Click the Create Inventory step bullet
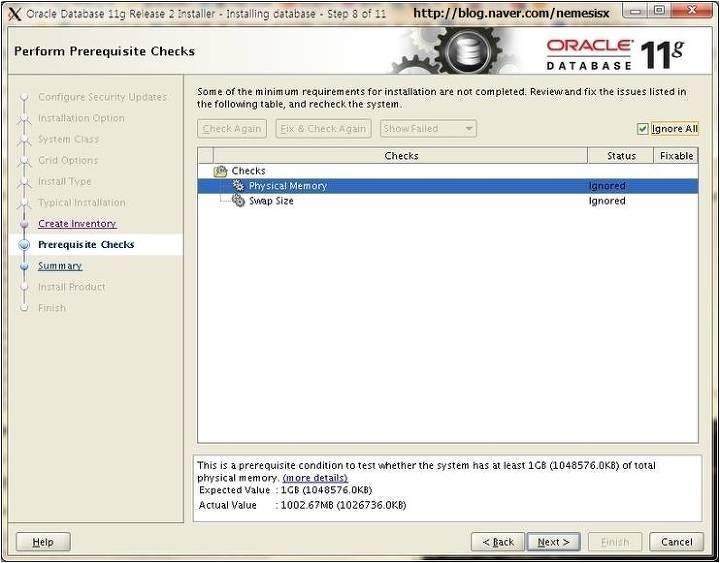 [x=24, y=224]
